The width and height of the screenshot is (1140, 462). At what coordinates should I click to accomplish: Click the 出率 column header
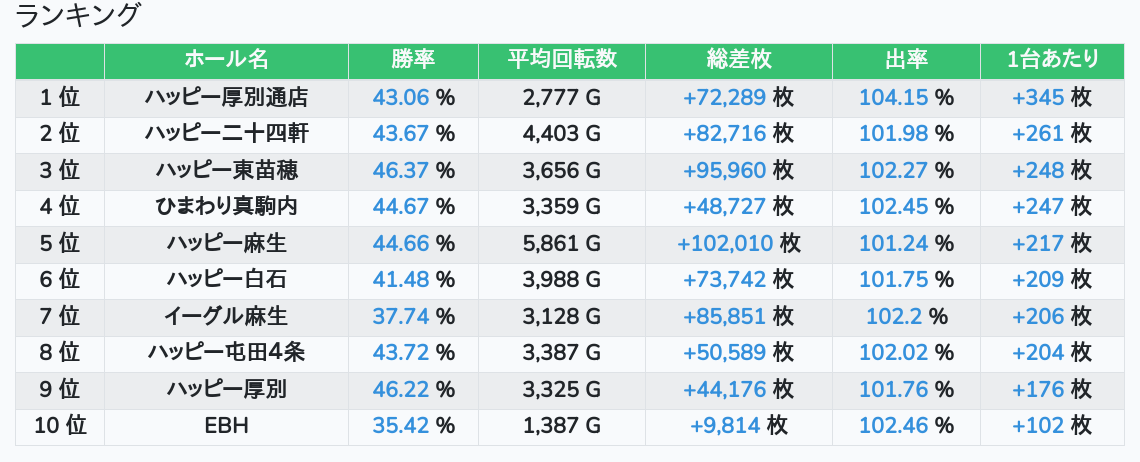[x=906, y=60]
